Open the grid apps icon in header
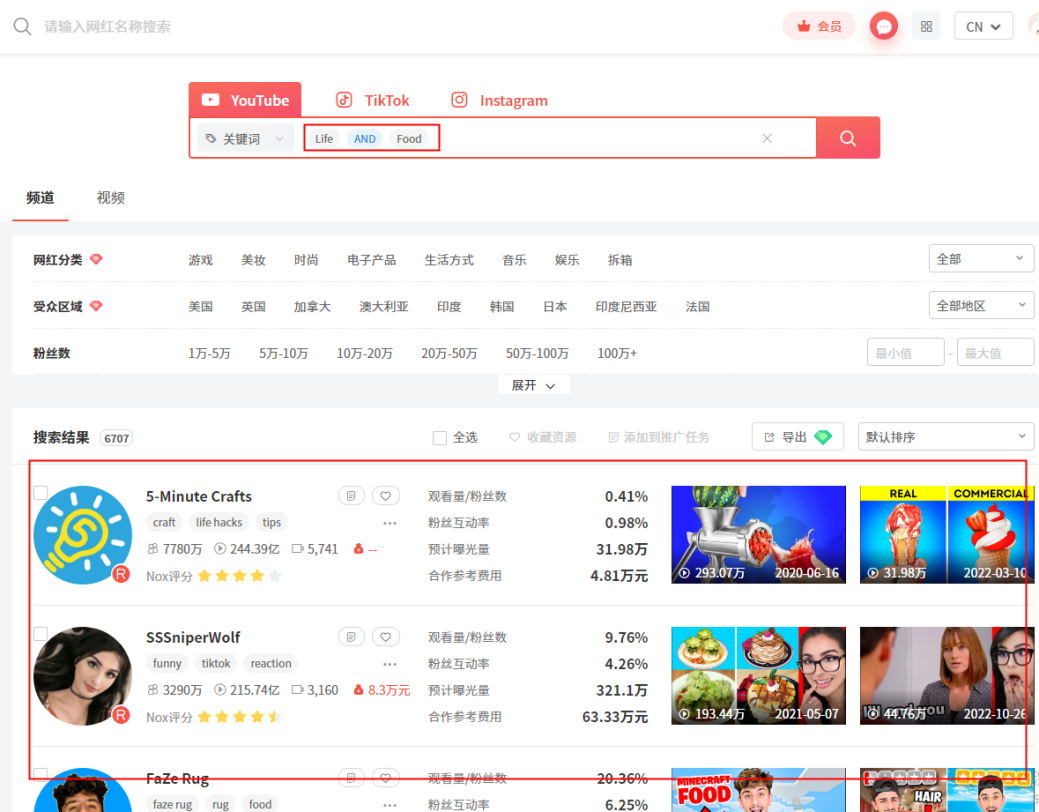The width and height of the screenshot is (1039, 812). point(926,26)
